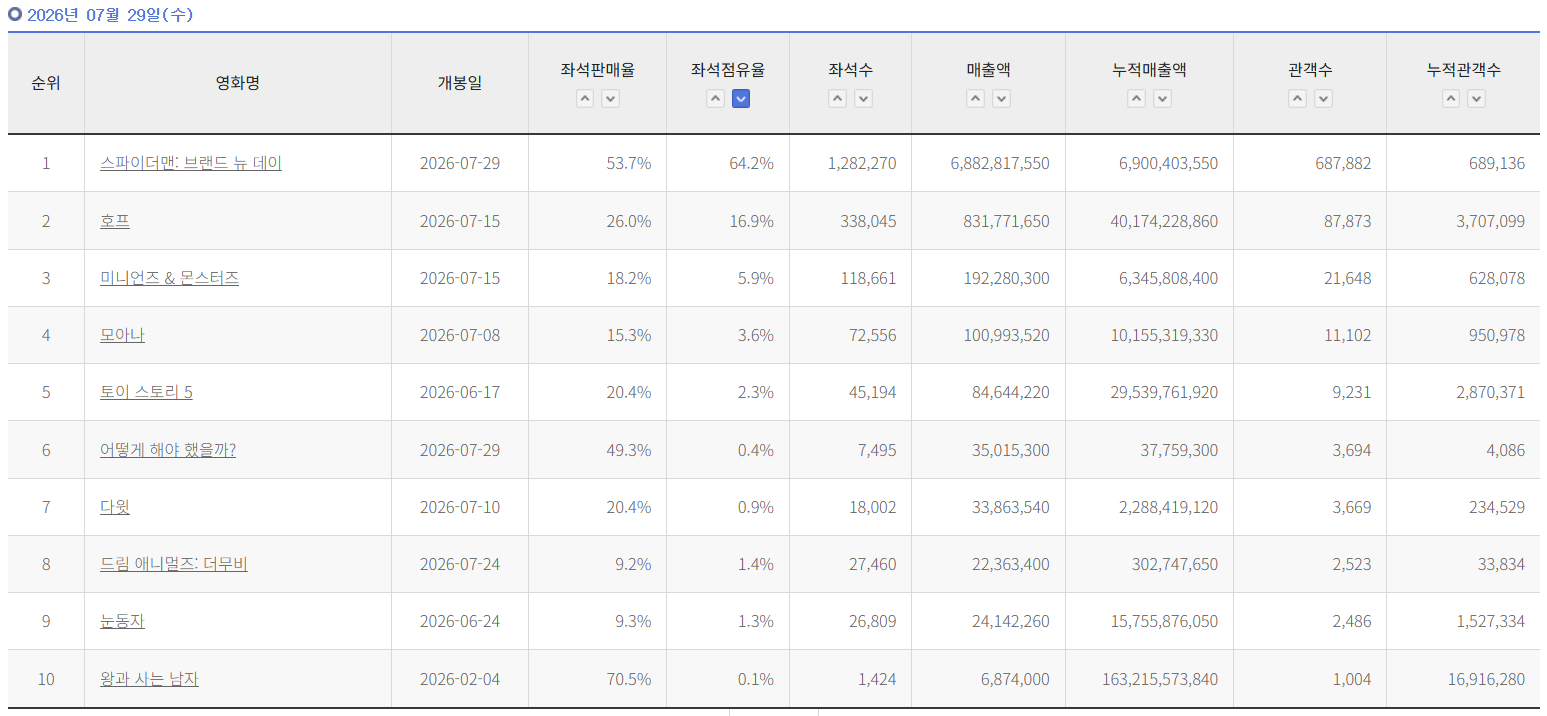1547x716 pixels.
Task: Sort 누적매출액 descending with down arrow
Action: 1162,98
